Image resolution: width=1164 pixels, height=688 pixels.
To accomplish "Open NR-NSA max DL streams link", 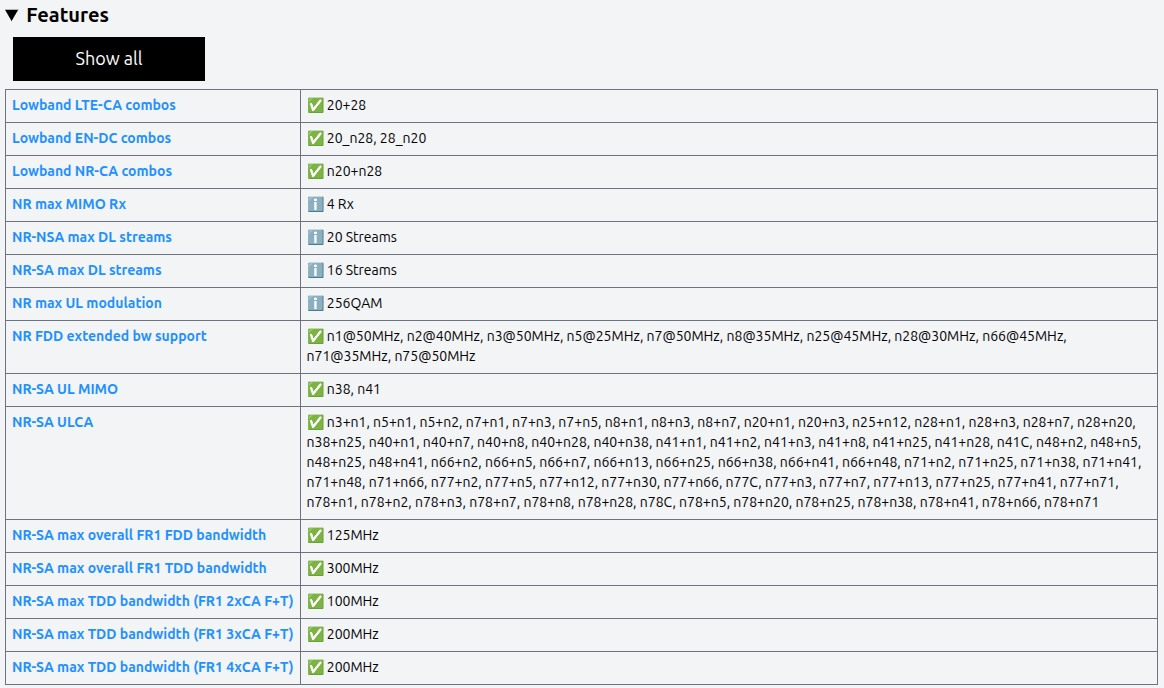I will (x=92, y=237).
